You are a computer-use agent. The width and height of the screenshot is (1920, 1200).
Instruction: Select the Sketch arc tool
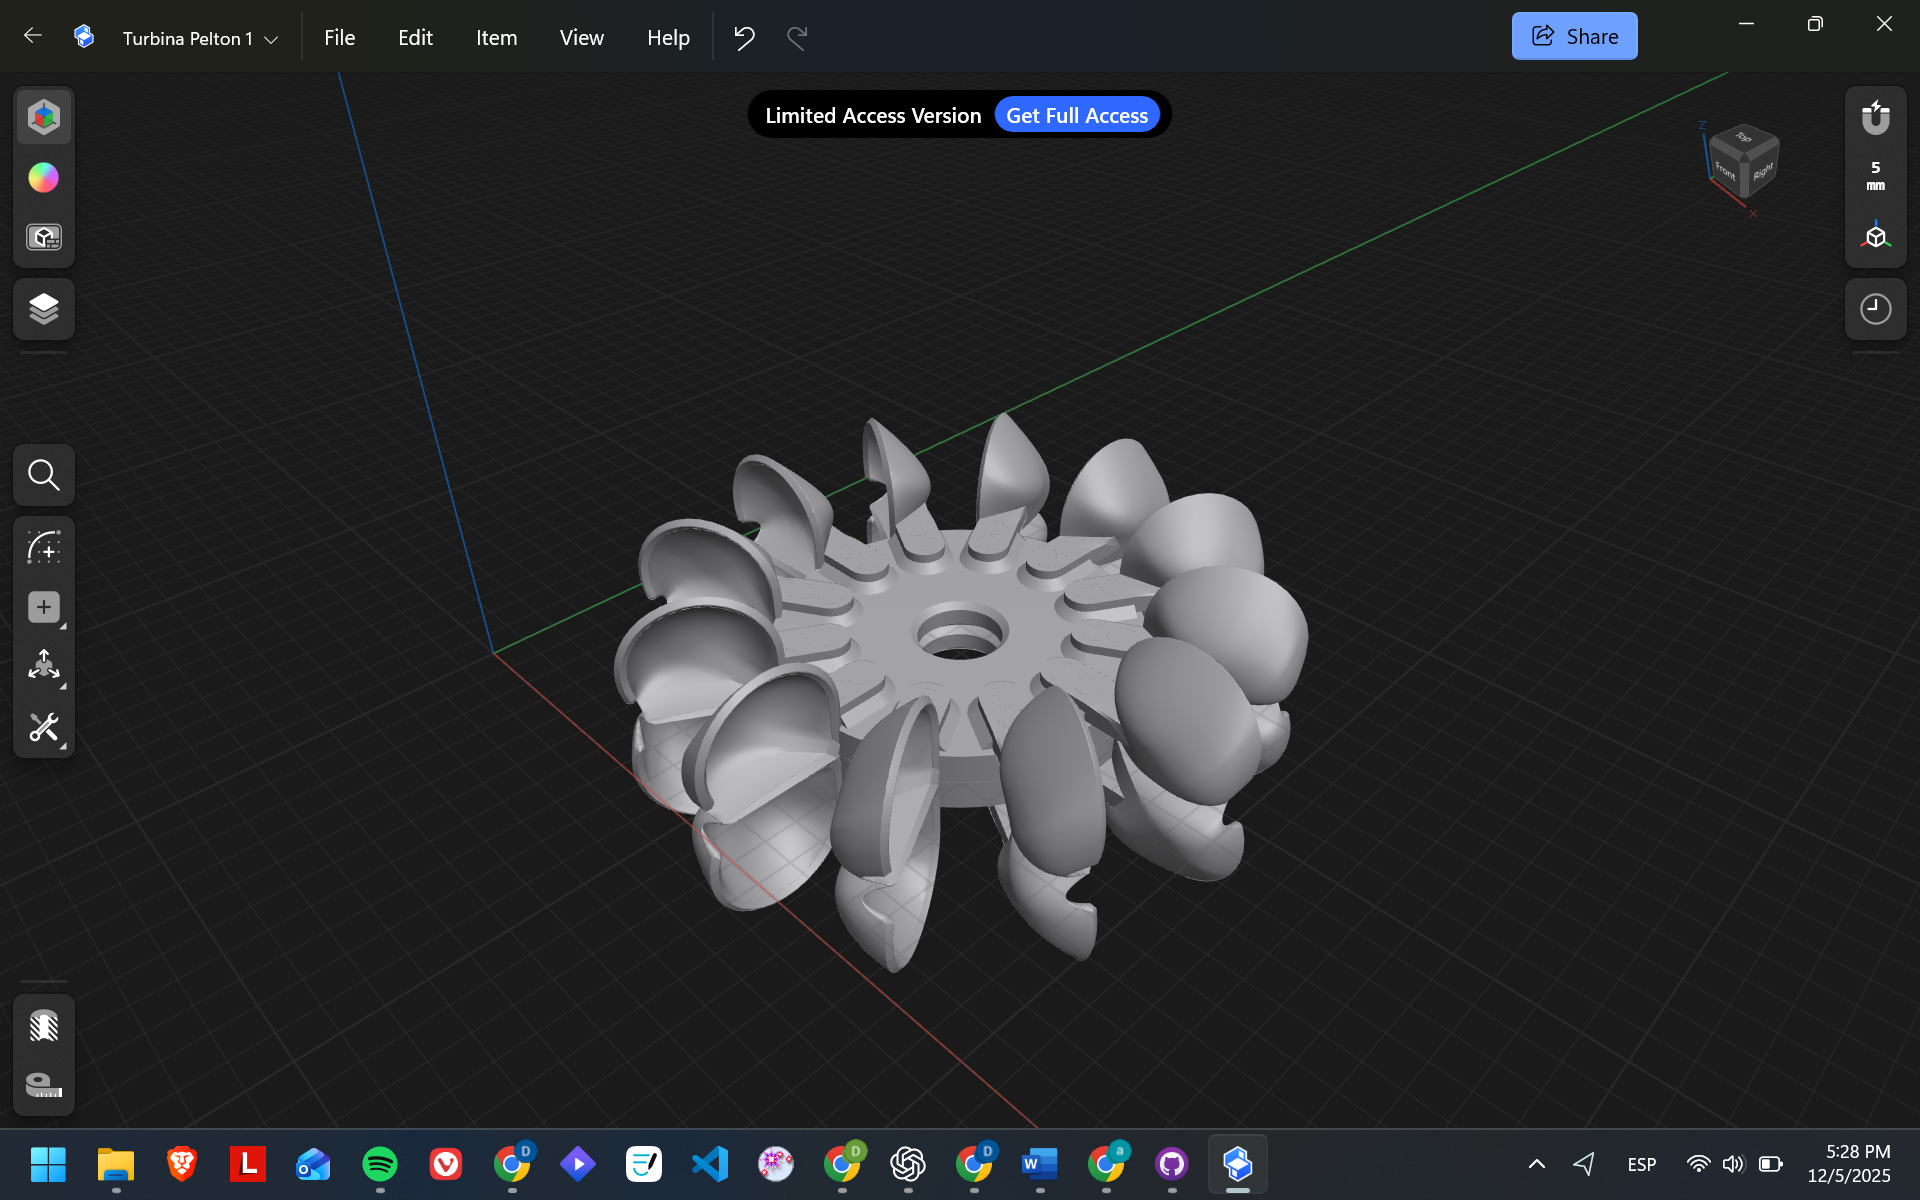click(44, 547)
